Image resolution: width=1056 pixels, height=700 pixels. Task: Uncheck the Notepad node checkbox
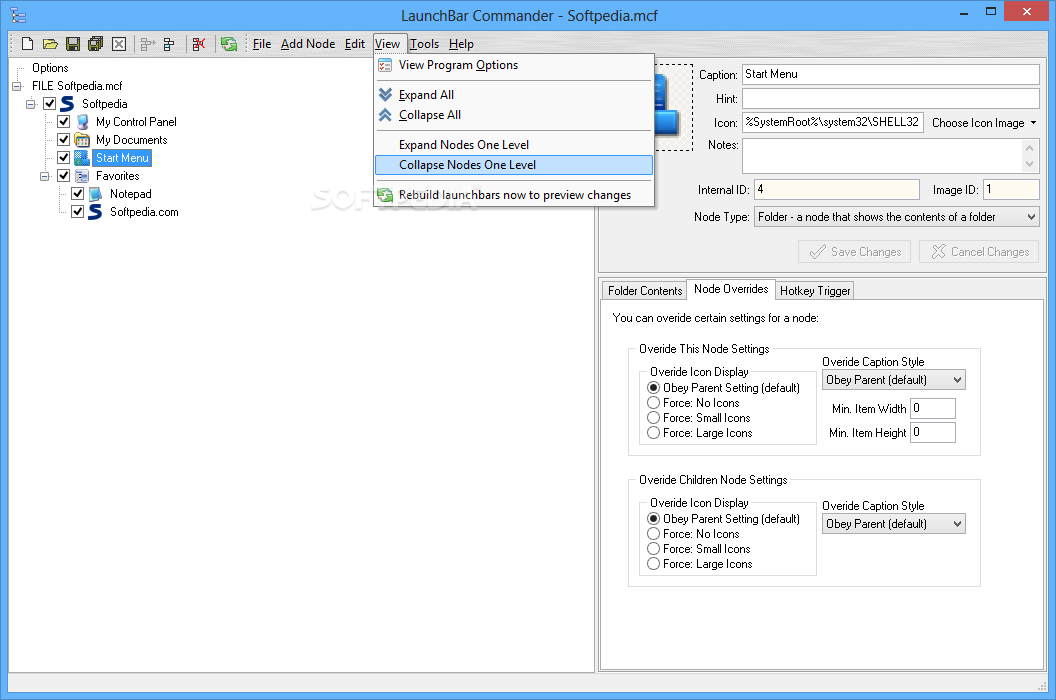77,194
